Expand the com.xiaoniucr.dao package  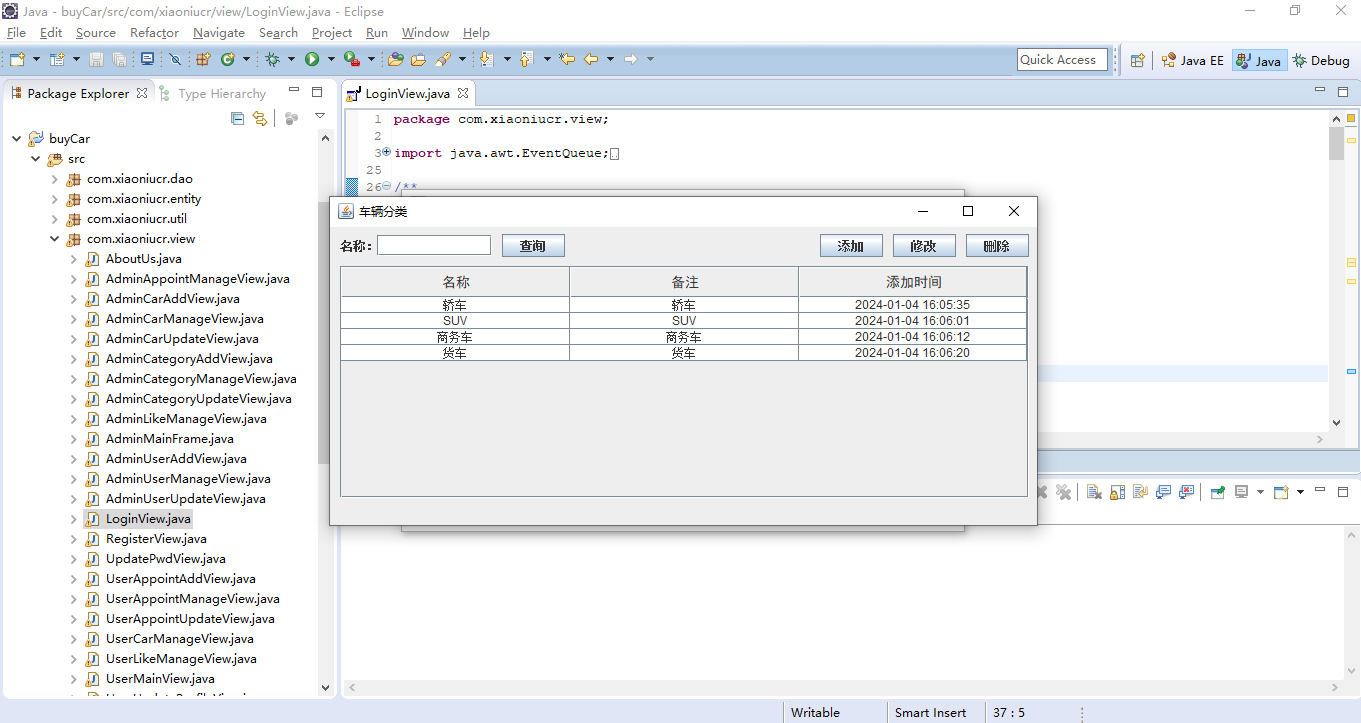[55, 179]
